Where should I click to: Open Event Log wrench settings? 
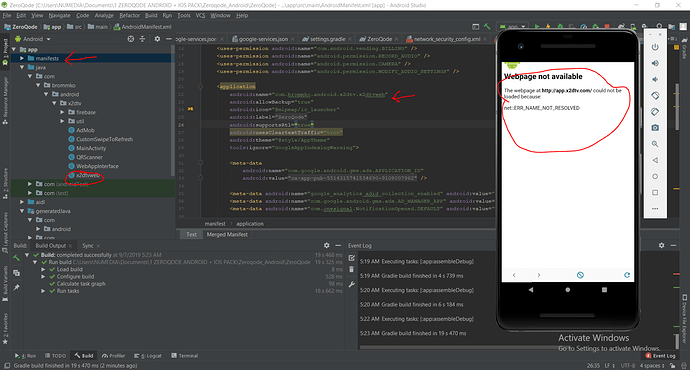tap(352, 285)
